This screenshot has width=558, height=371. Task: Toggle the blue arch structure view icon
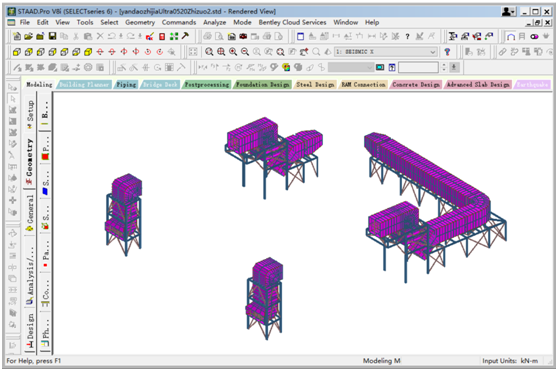(x=511, y=36)
